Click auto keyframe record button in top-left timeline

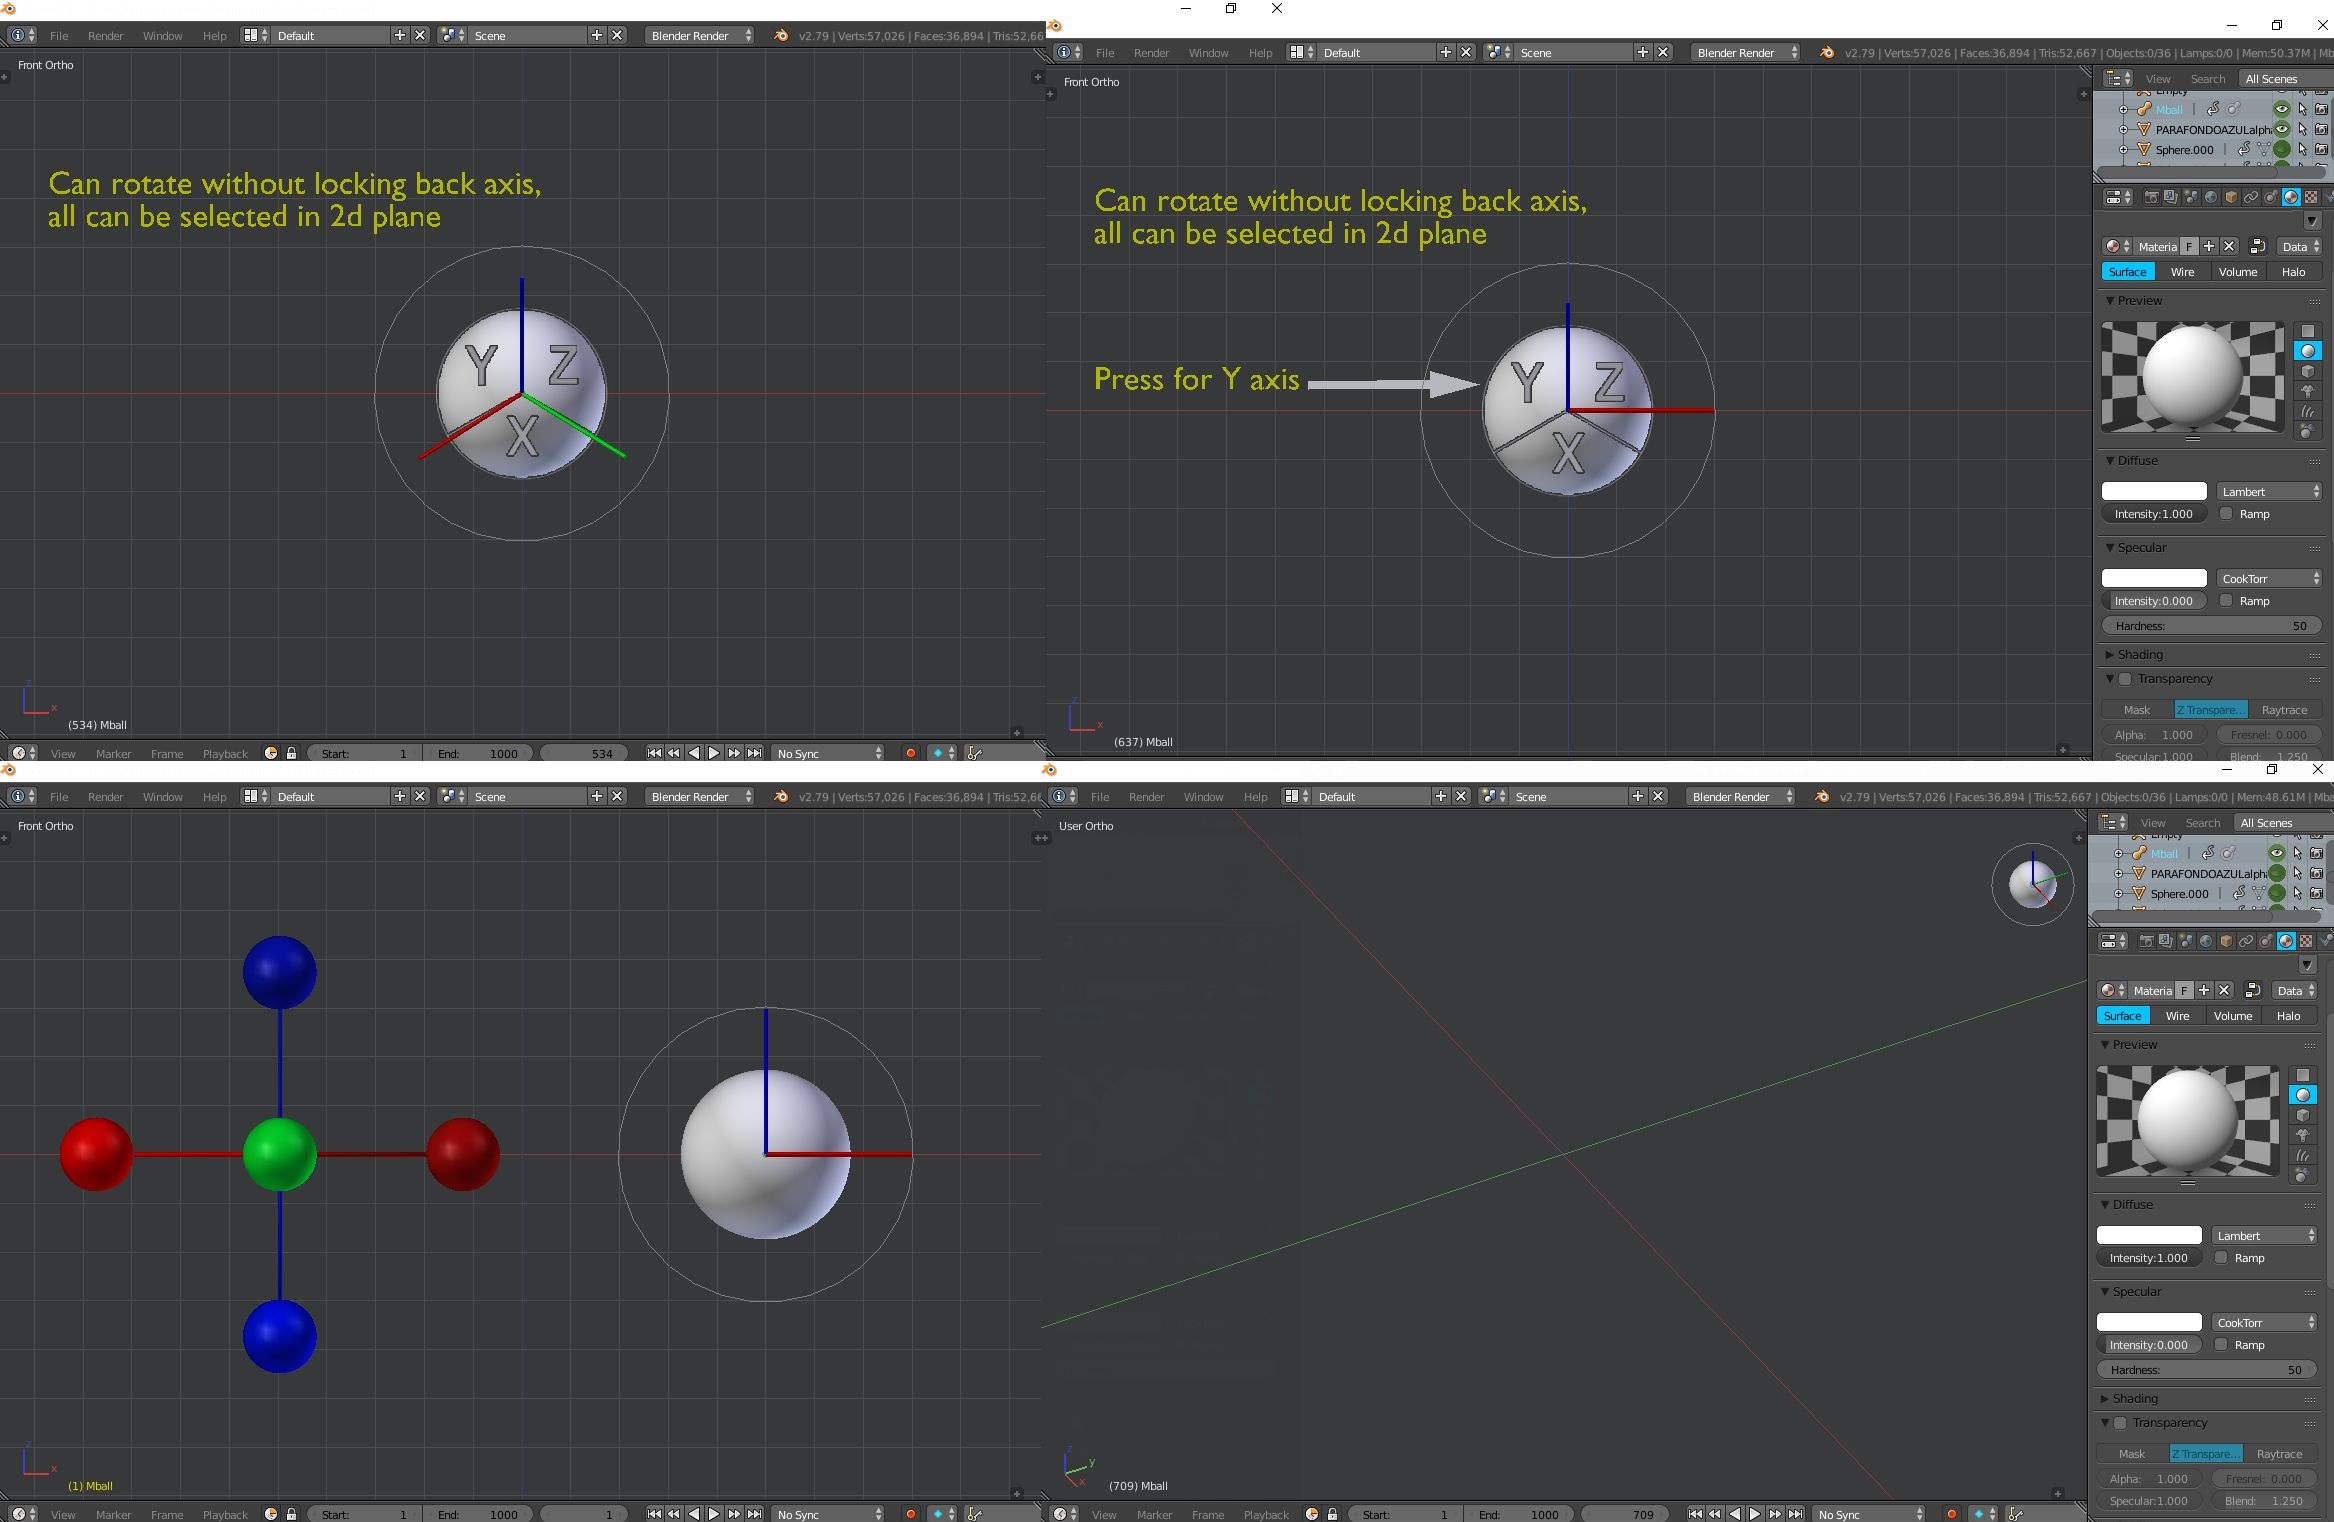pos(910,753)
